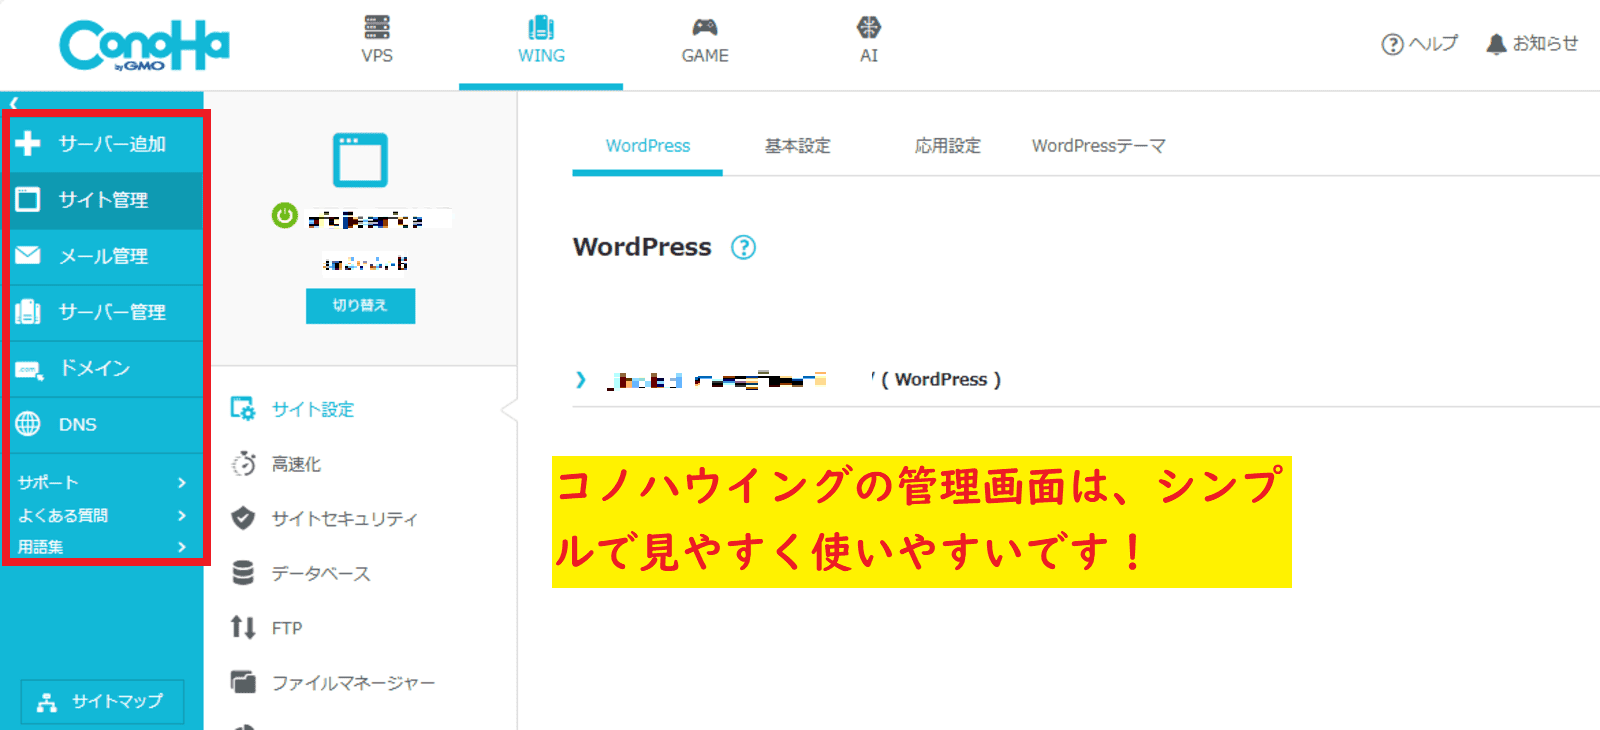Viewport: 1600px width, 730px height.
Task: Click the window icon beside サイト管理
Action: click(28, 199)
